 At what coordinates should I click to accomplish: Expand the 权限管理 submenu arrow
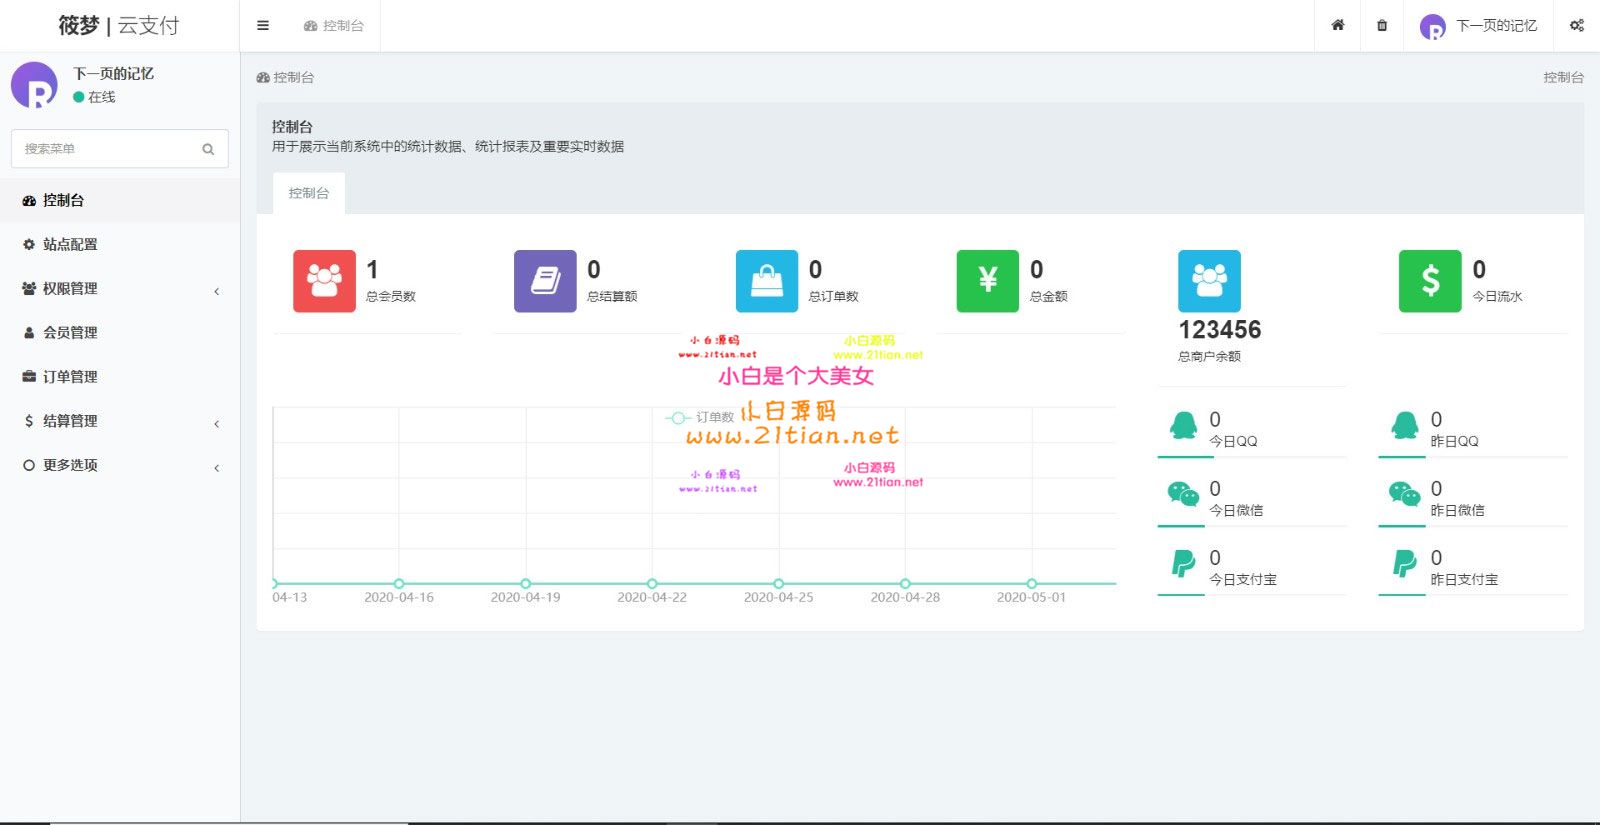coord(217,291)
